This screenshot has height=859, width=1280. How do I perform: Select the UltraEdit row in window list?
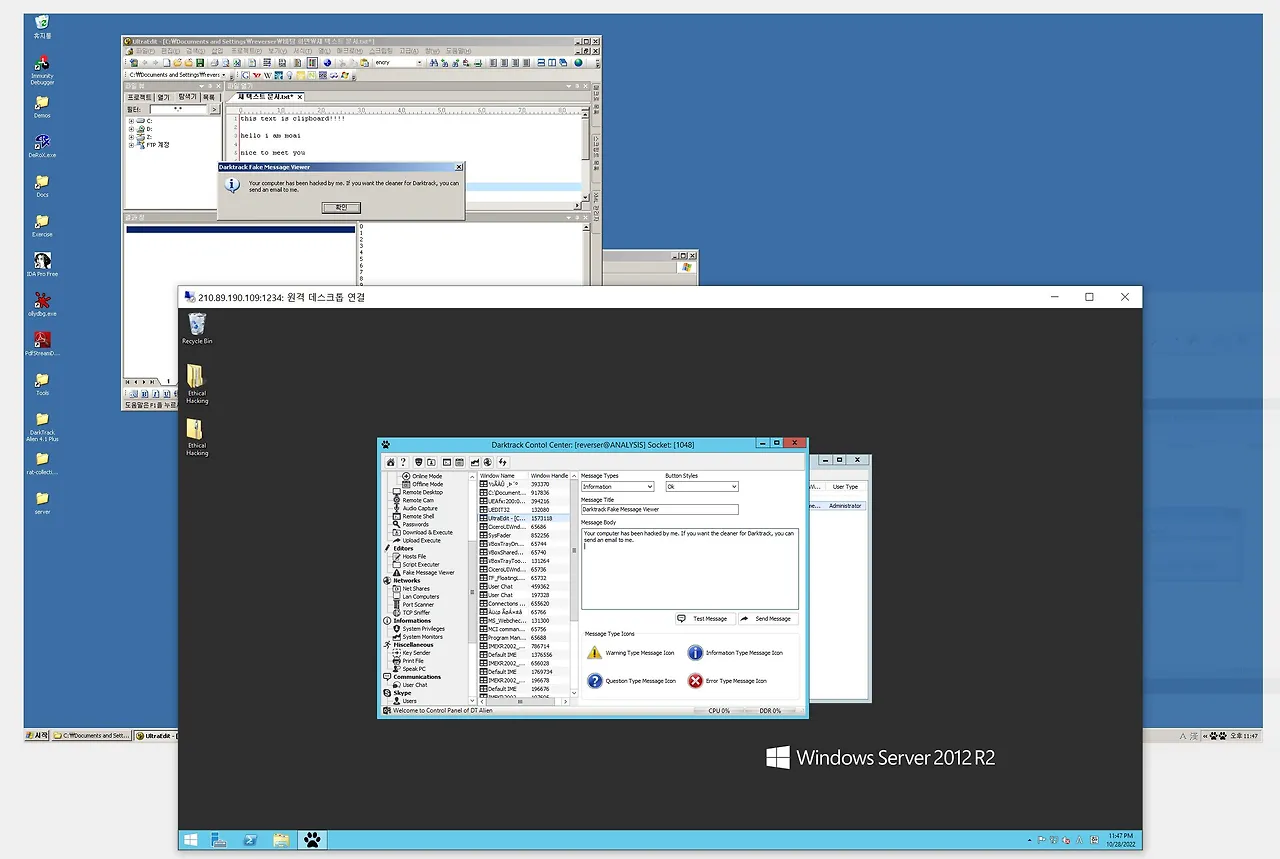523,519
